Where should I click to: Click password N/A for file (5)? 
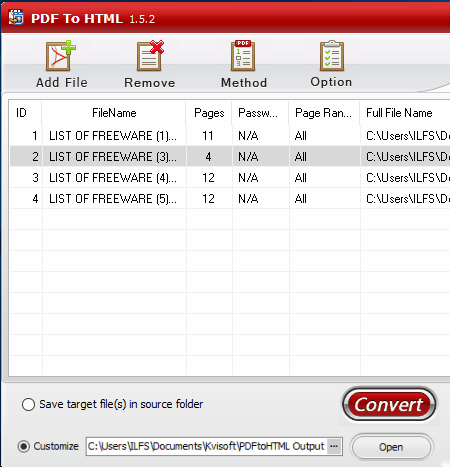(x=248, y=199)
